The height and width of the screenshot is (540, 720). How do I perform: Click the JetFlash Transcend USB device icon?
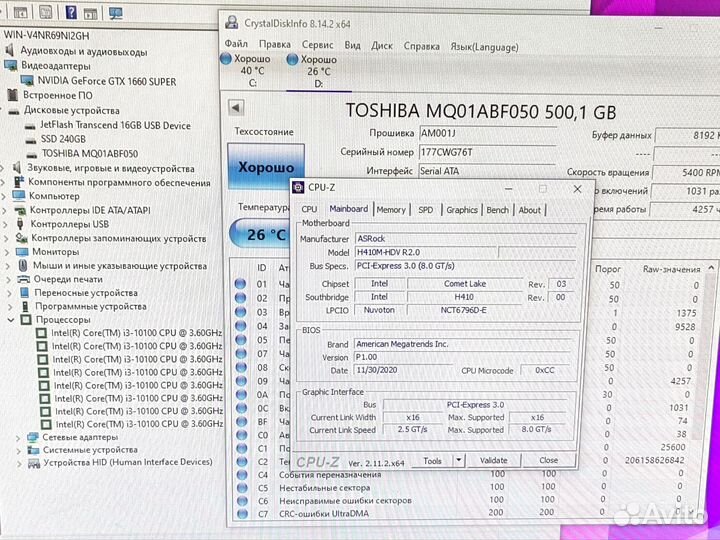coord(30,126)
